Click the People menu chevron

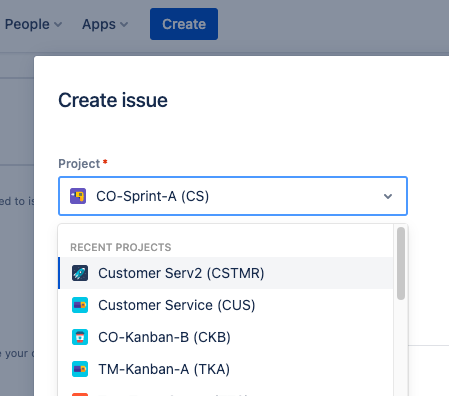coord(58,25)
